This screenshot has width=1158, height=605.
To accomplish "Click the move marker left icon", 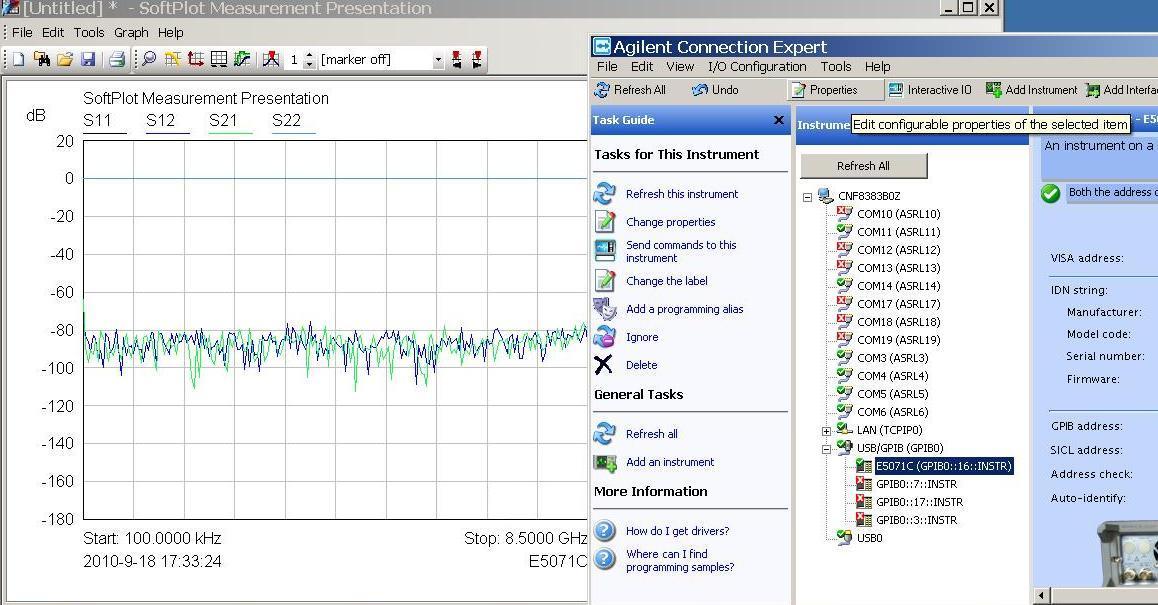I will point(456,60).
